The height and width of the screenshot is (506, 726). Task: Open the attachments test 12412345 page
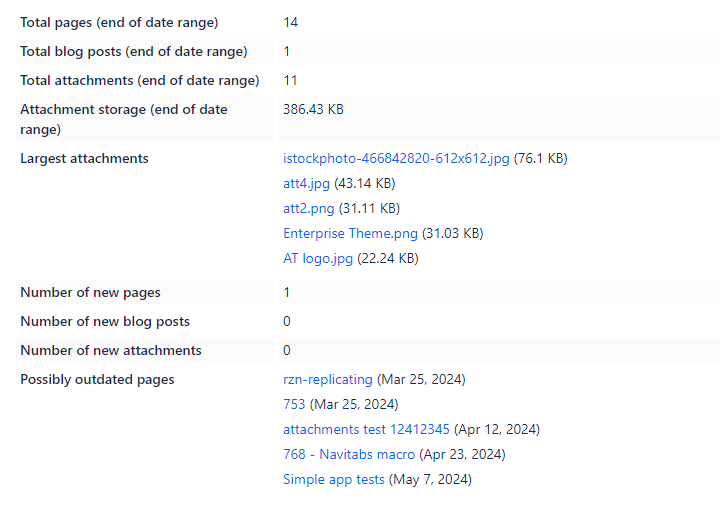[x=366, y=429]
